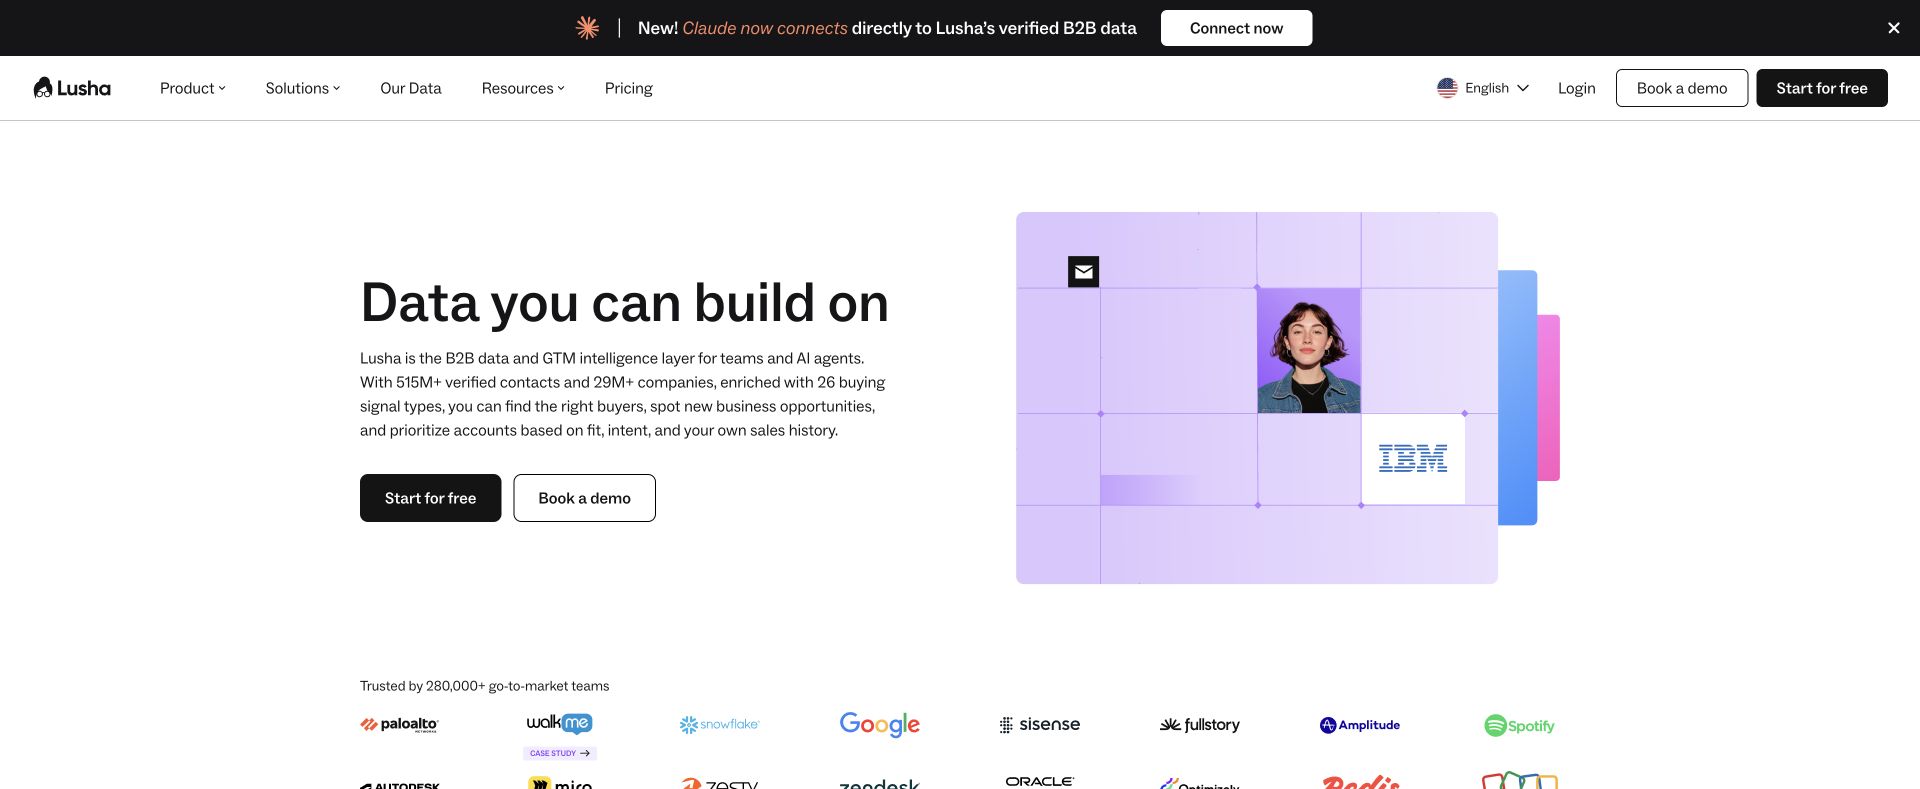Viewport: 1920px width, 789px height.
Task: Click the Connect now button
Action: pyautogui.click(x=1236, y=28)
